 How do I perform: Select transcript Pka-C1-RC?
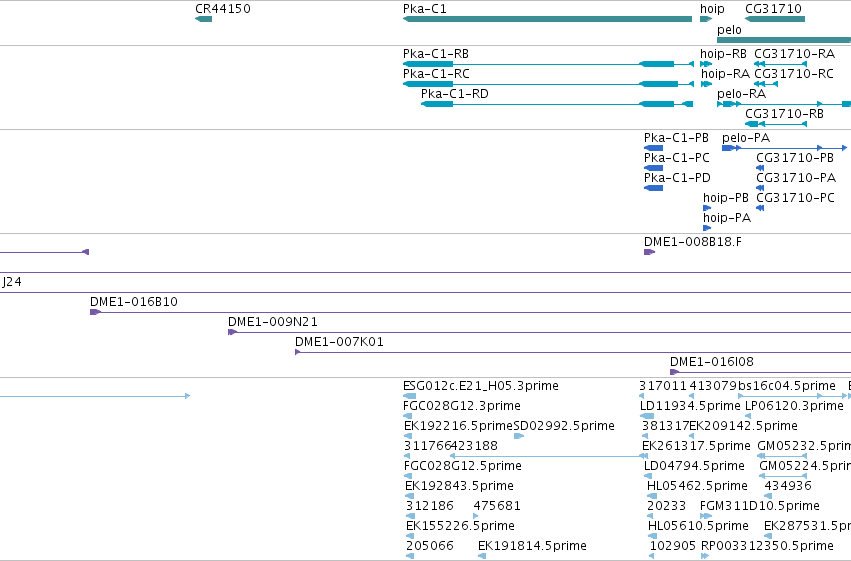pos(548,84)
